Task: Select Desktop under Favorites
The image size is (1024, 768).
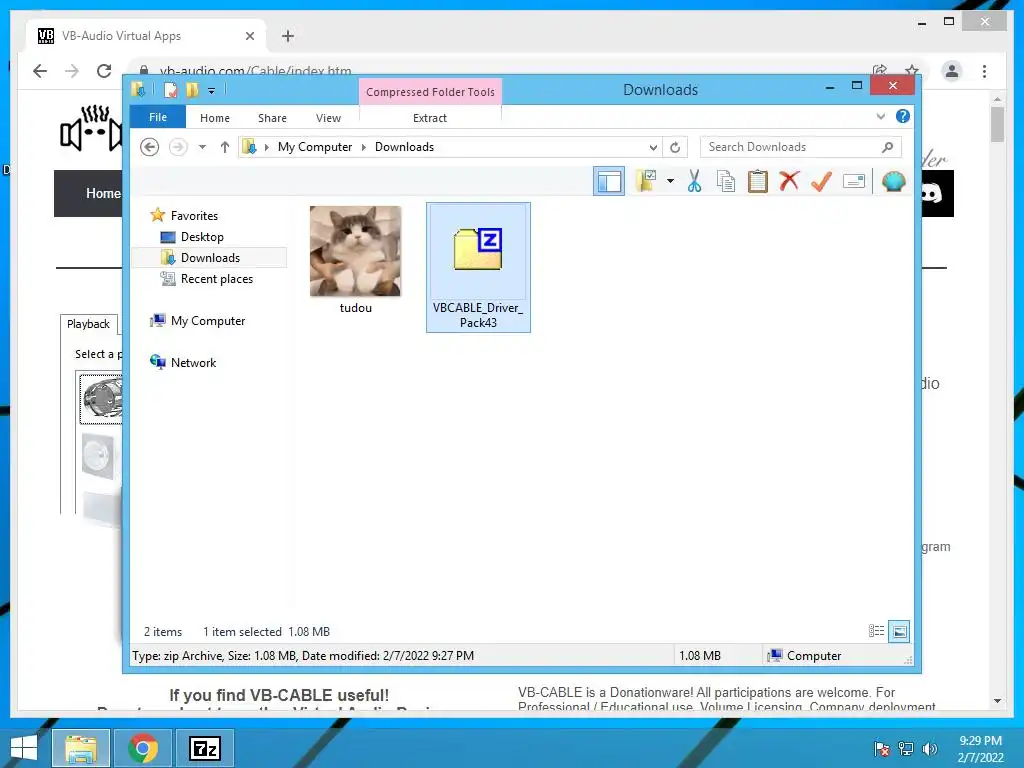Action: [x=202, y=236]
